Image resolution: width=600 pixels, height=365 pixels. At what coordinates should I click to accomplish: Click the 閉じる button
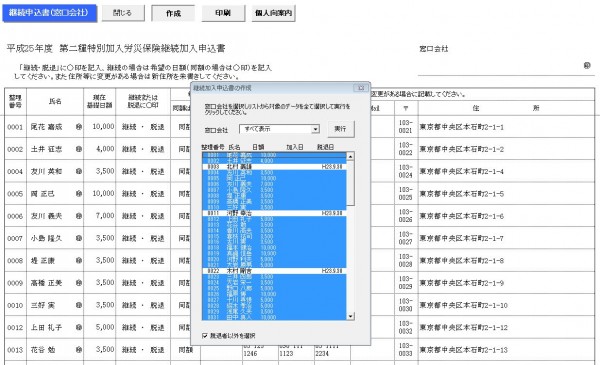click(x=123, y=13)
